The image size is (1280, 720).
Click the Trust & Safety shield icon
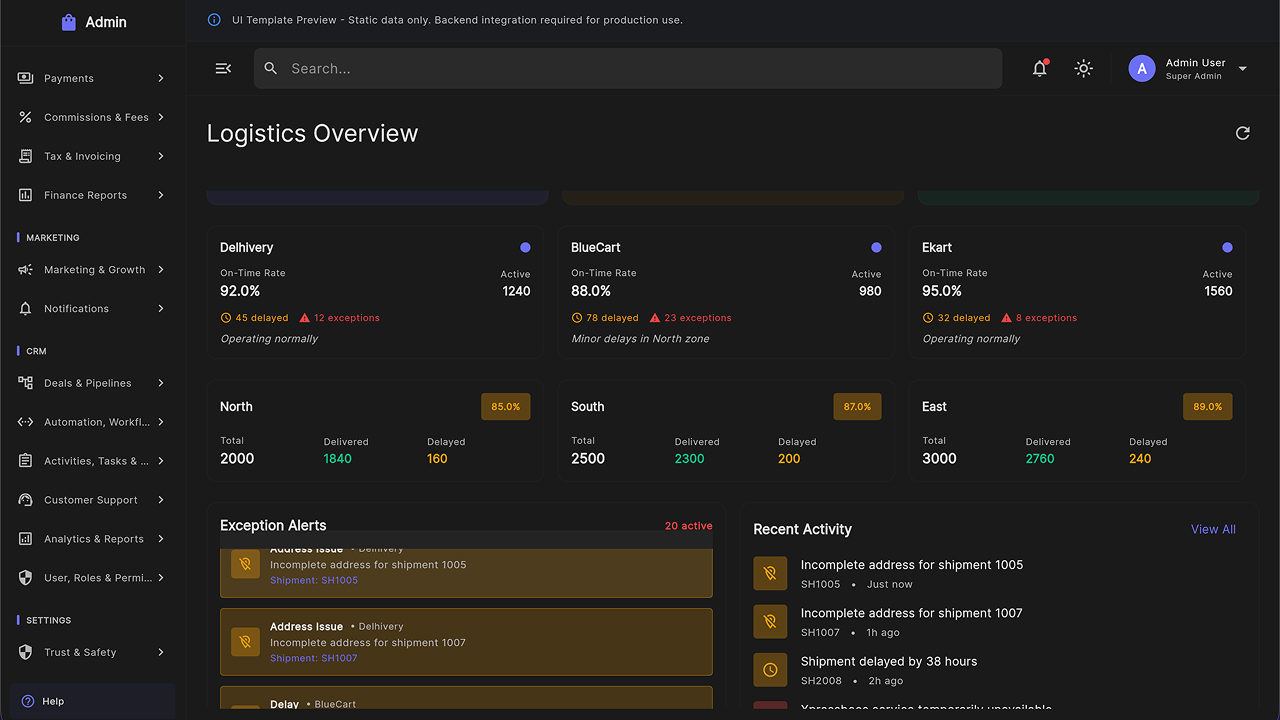coord(25,652)
